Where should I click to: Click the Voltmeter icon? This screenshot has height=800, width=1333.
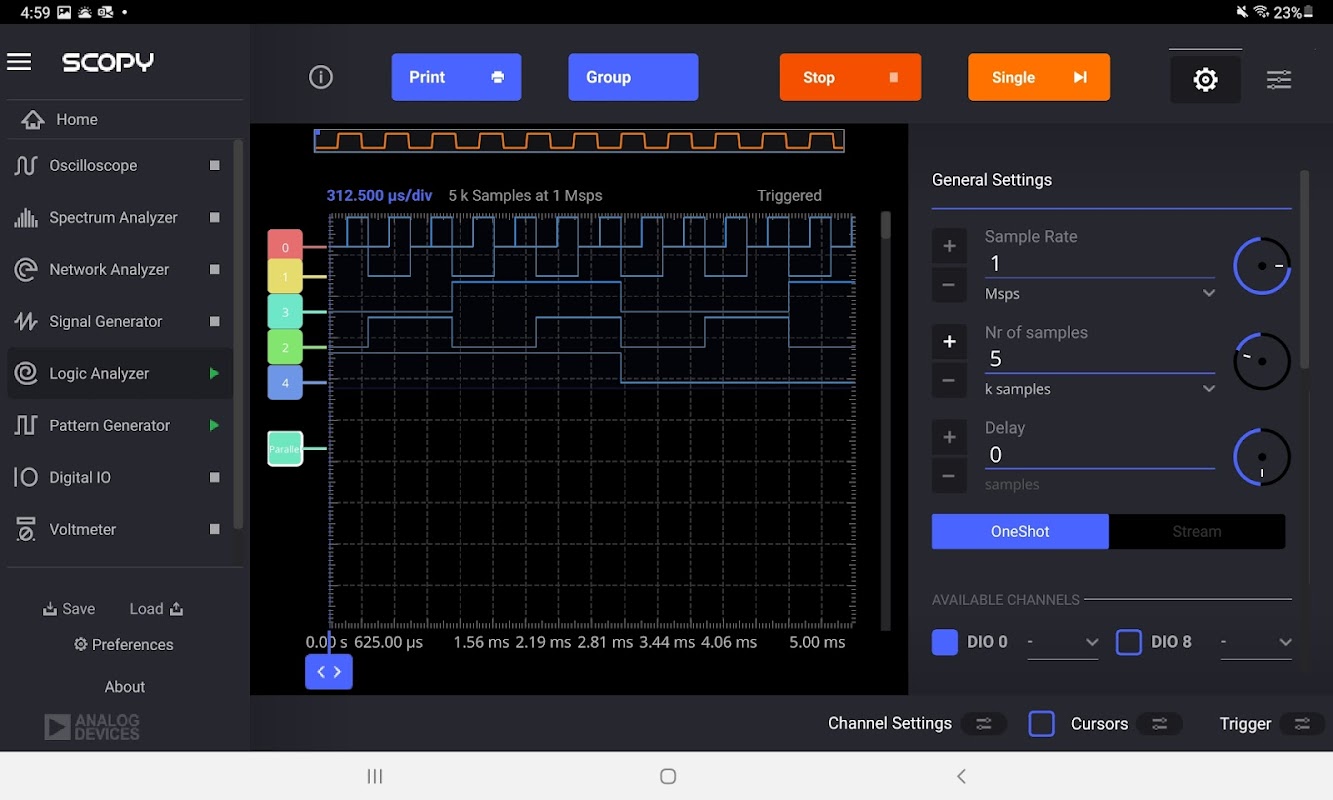pos(25,529)
